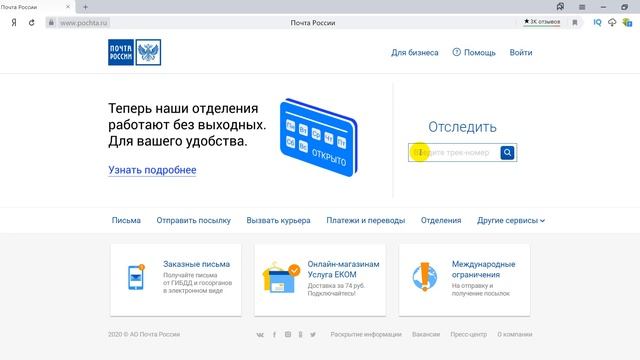Click the www.pochta.ru address bar
The width and height of the screenshot is (640, 360).
[x=84, y=23]
